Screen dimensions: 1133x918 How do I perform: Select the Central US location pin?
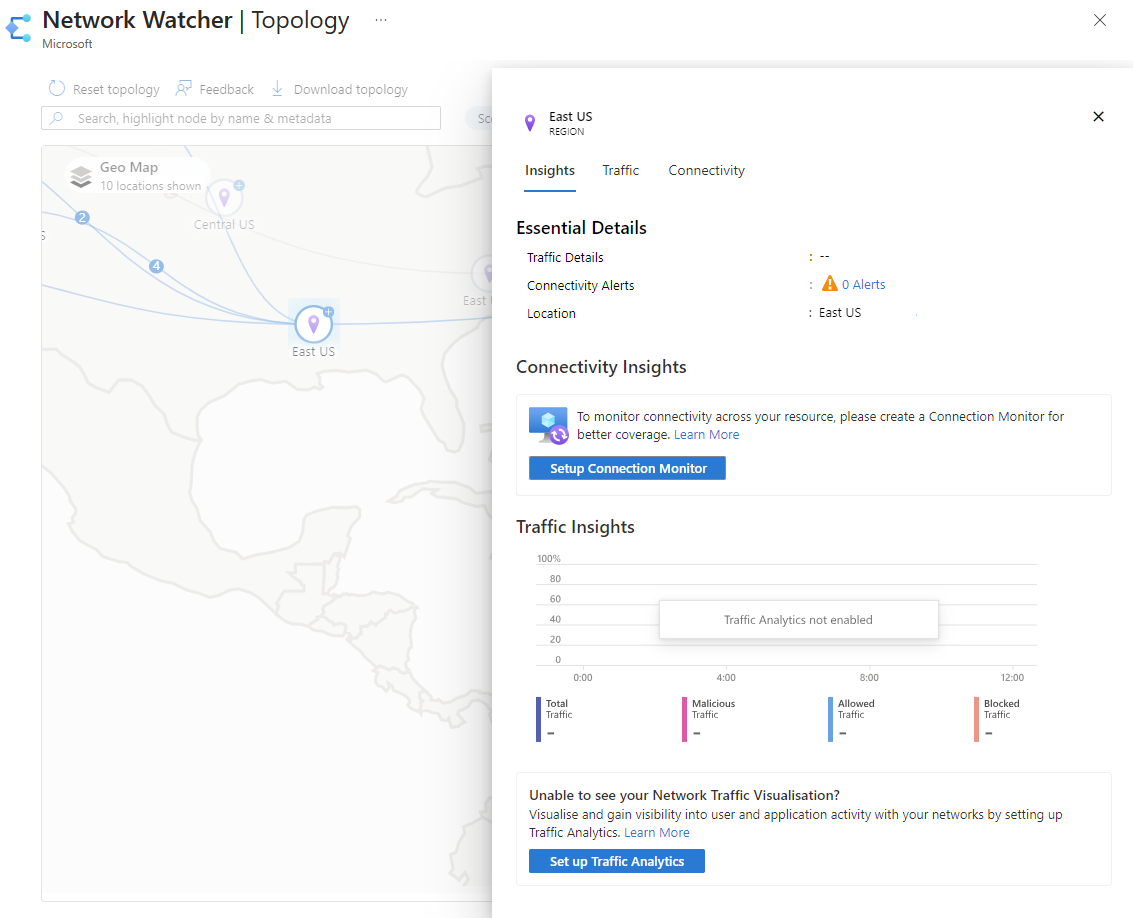tap(224, 197)
